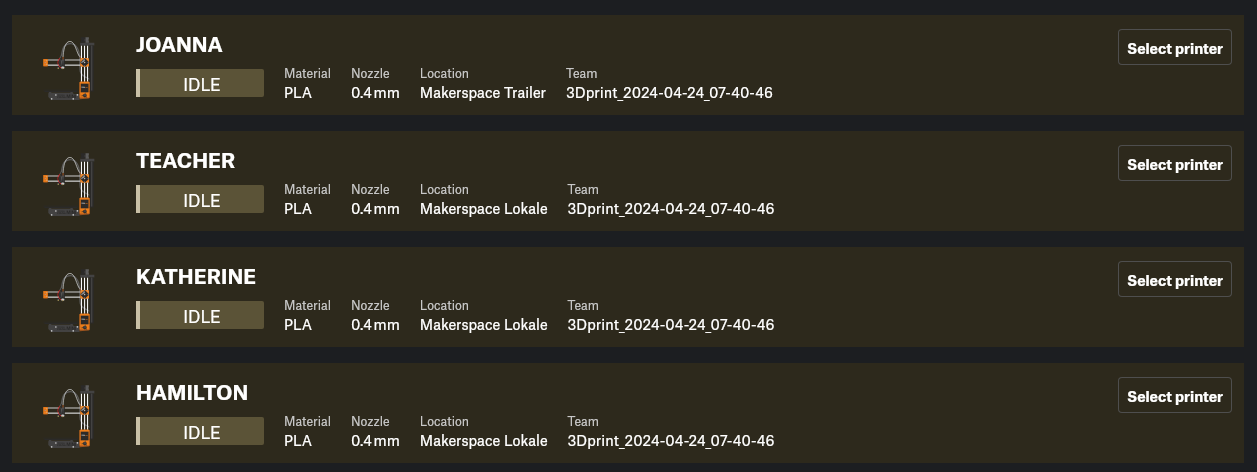The width and height of the screenshot is (1257, 472).
Task: Click Makerspace Trailer location for JOANNA
Action: (483, 93)
